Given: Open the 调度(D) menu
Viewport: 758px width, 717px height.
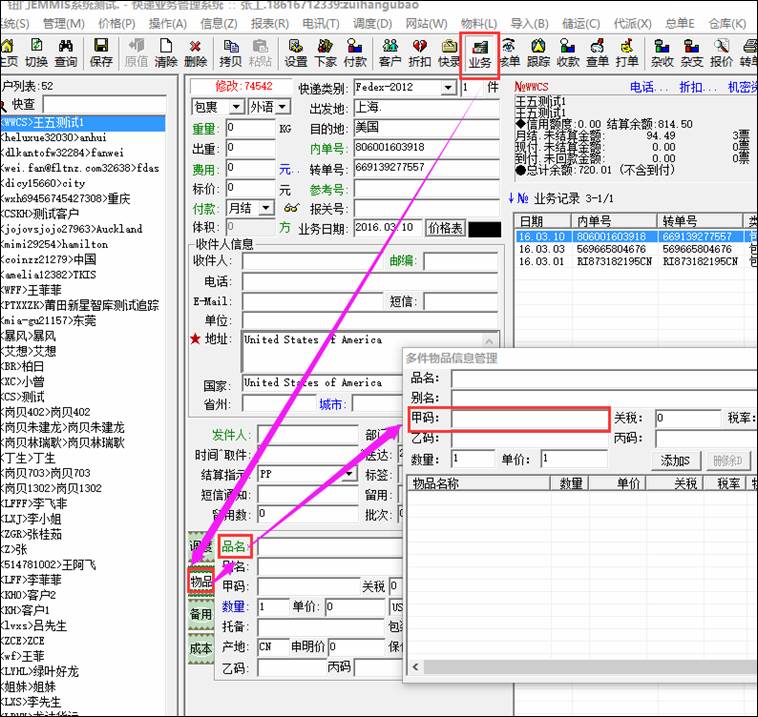Looking at the screenshot, I should 372,23.
